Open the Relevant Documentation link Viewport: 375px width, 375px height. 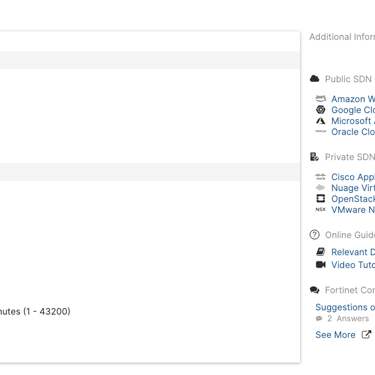pyautogui.click(x=353, y=252)
